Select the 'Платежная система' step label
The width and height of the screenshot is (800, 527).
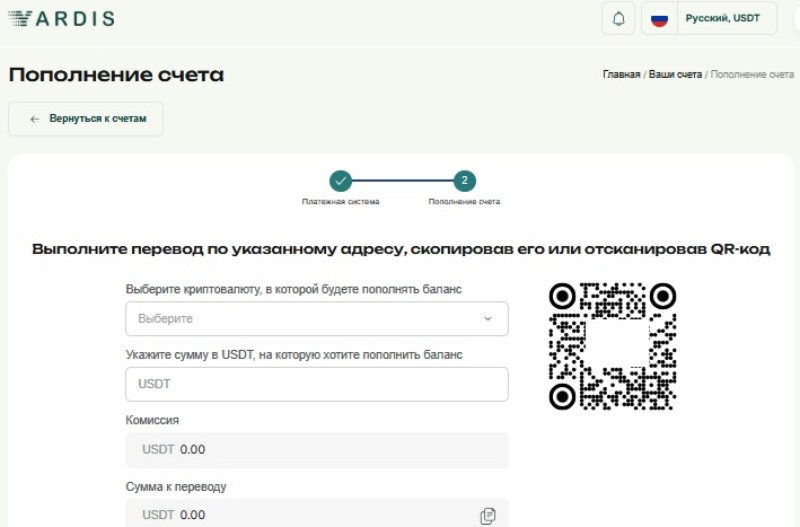(341, 202)
